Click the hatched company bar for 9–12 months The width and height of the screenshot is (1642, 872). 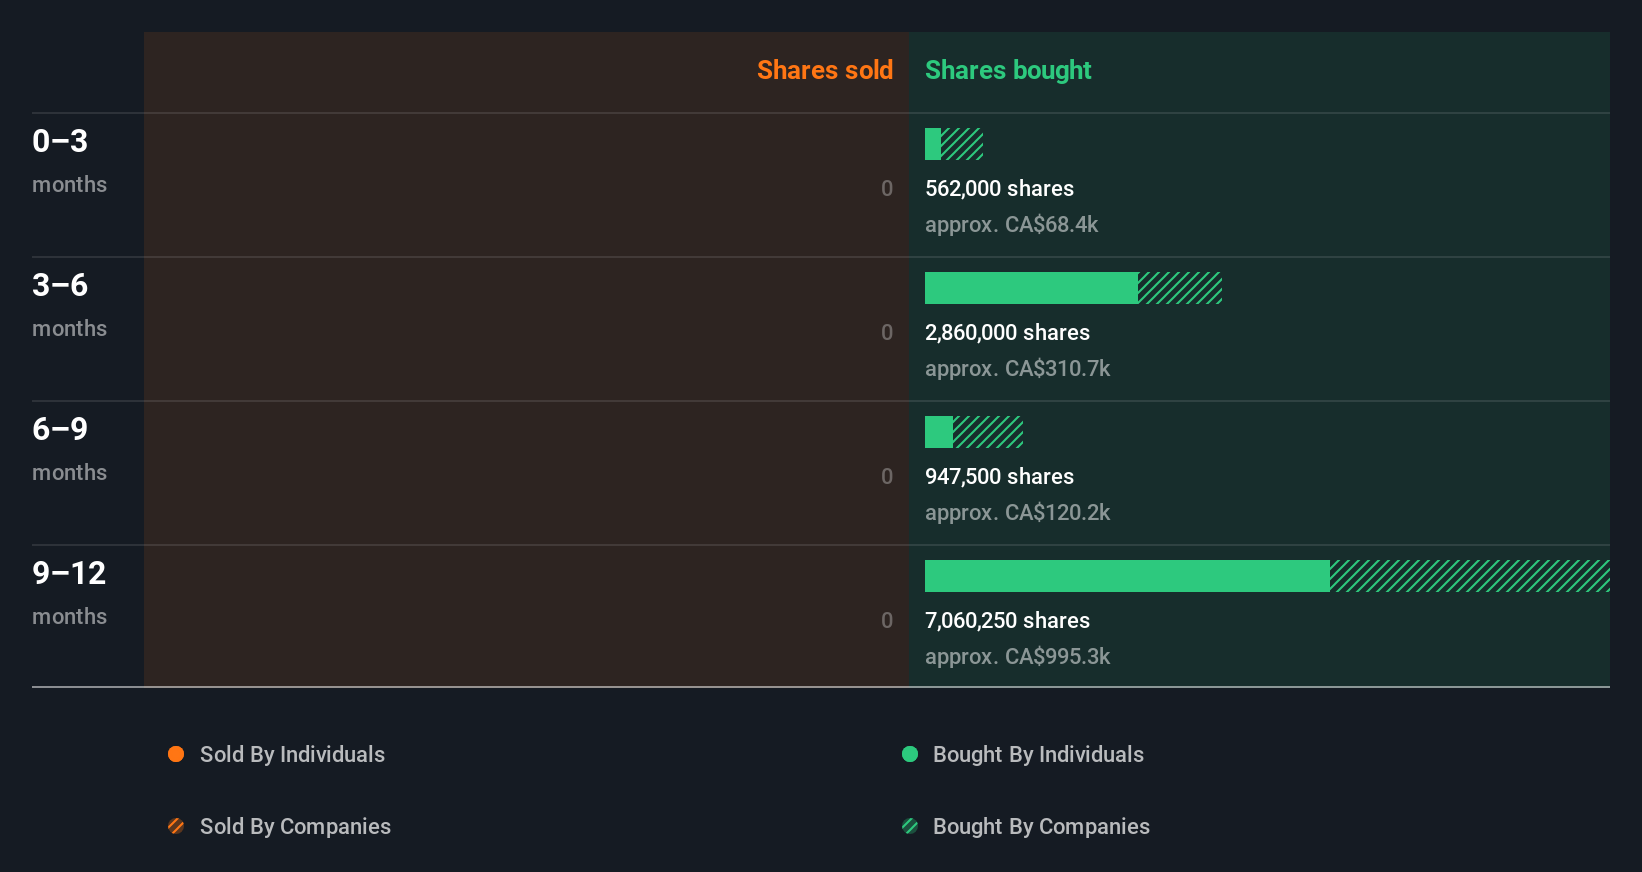point(1470,576)
